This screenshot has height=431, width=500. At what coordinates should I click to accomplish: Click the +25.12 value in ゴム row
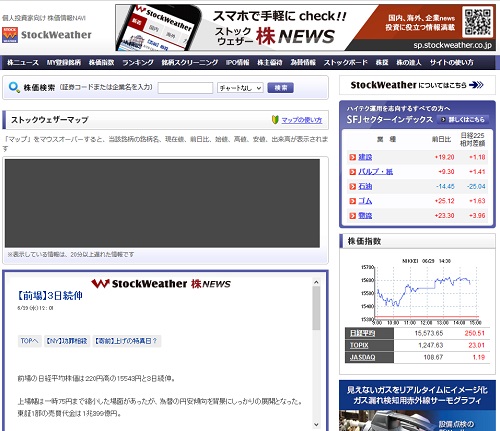coord(444,201)
